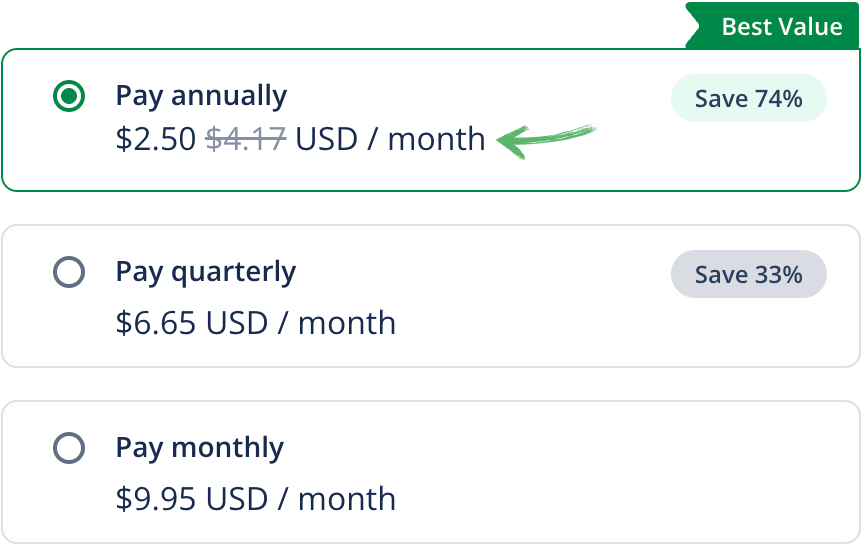Select the Pay quarterly radio button
The width and height of the screenshot is (866, 548).
[x=68, y=273]
